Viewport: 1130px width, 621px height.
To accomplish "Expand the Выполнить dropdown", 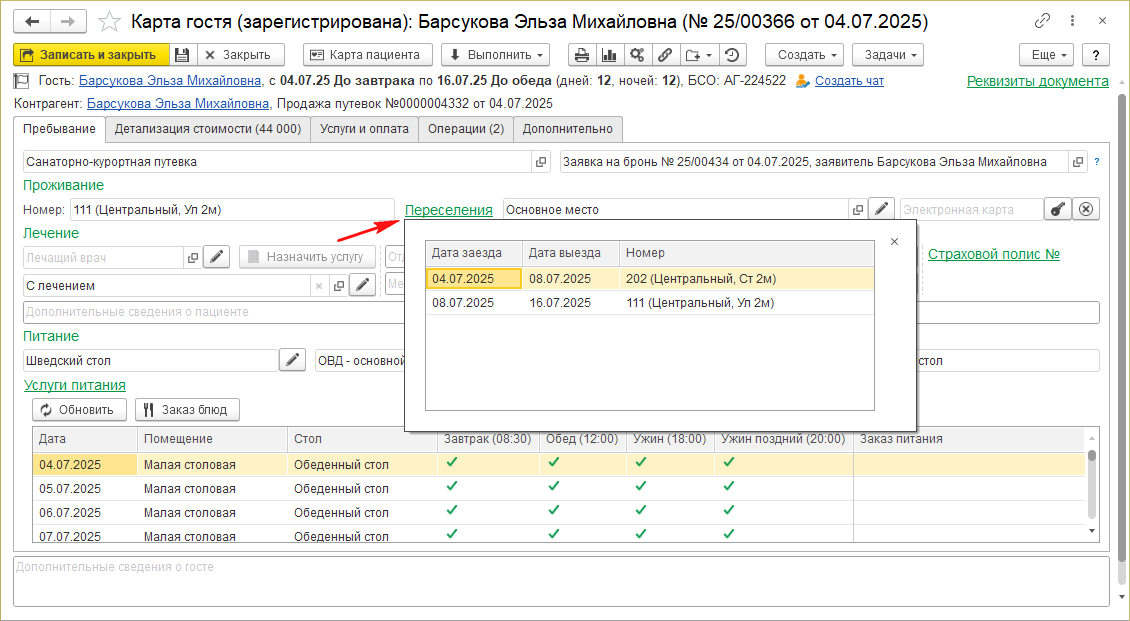I will tap(496, 55).
